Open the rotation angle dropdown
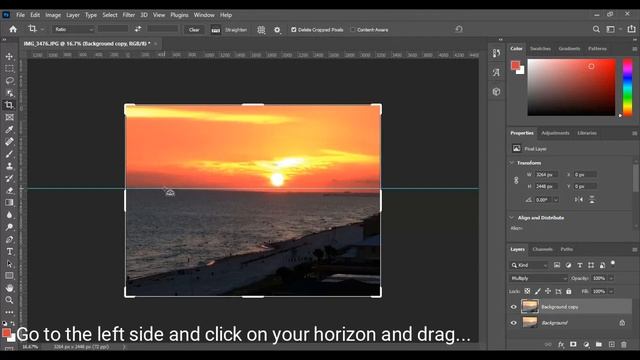640x360 pixels. pos(556,200)
